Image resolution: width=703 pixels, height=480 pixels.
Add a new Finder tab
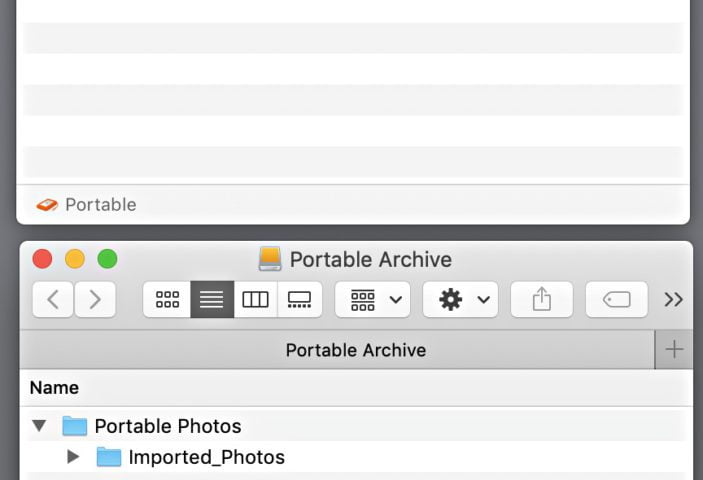point(674,349)
